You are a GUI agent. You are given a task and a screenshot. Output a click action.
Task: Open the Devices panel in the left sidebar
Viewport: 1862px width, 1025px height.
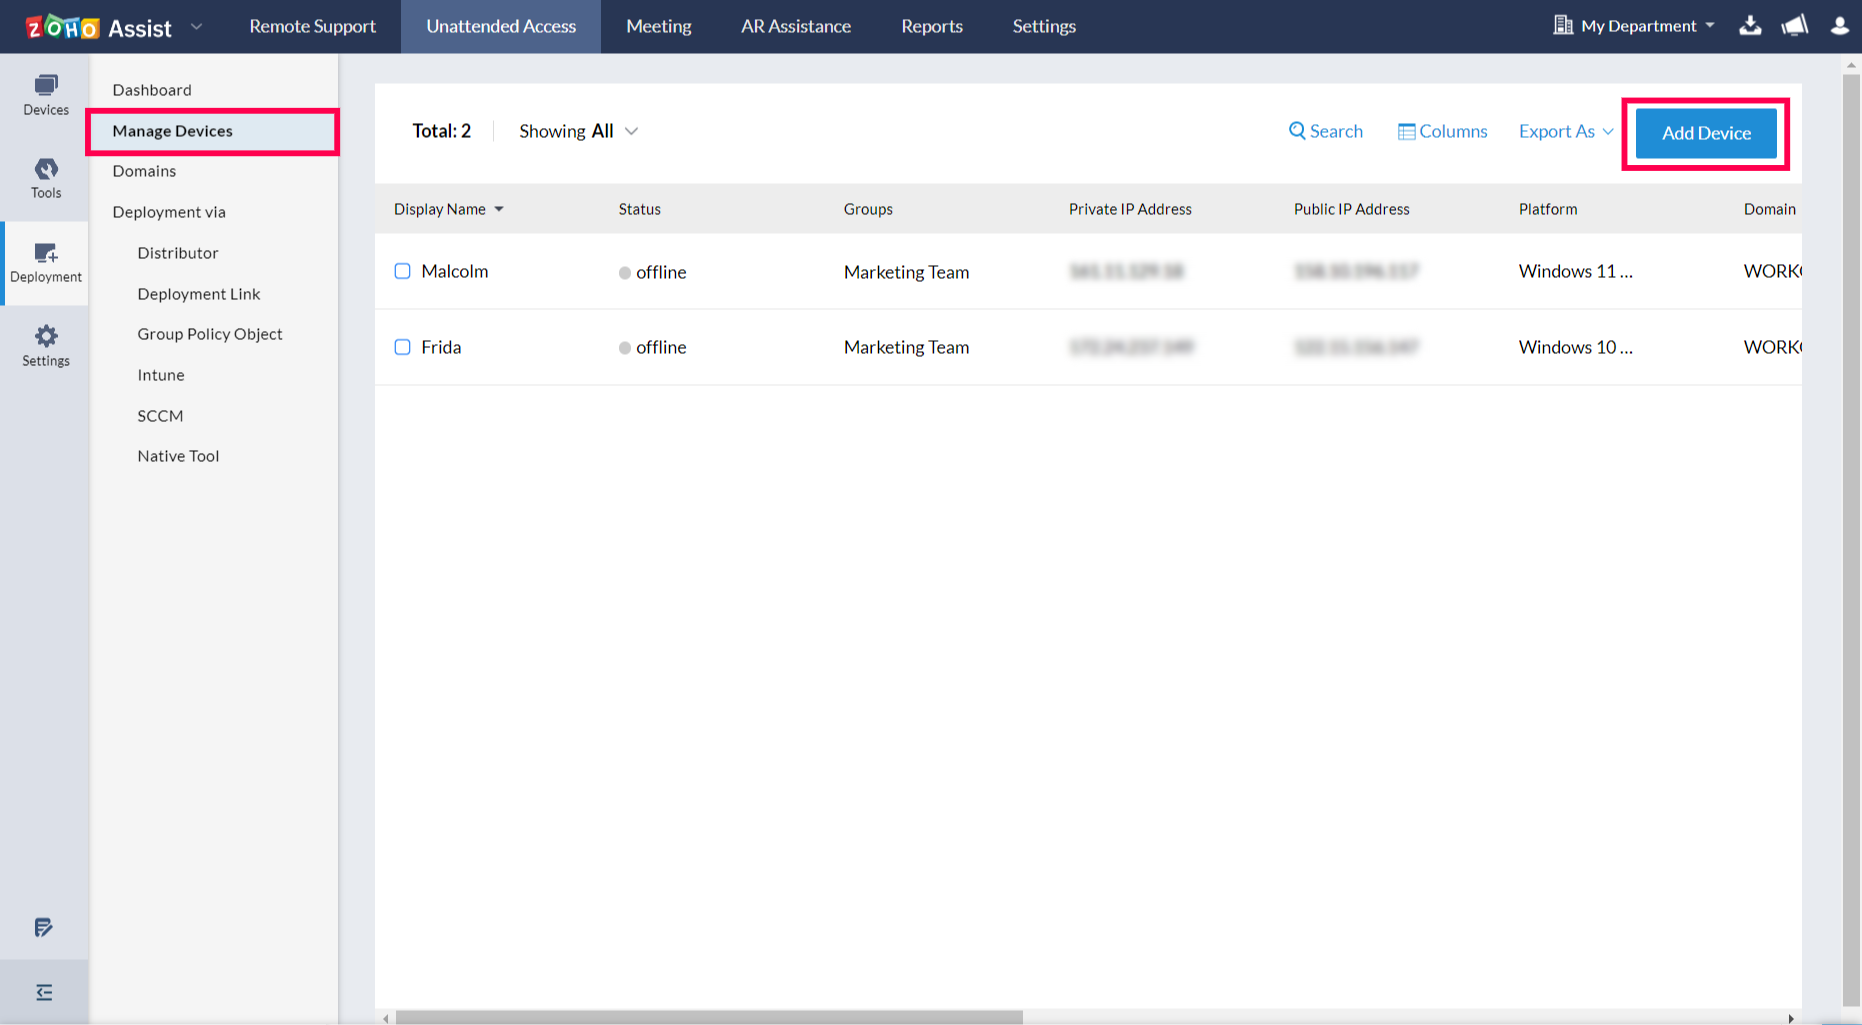[x=45, y=95]
